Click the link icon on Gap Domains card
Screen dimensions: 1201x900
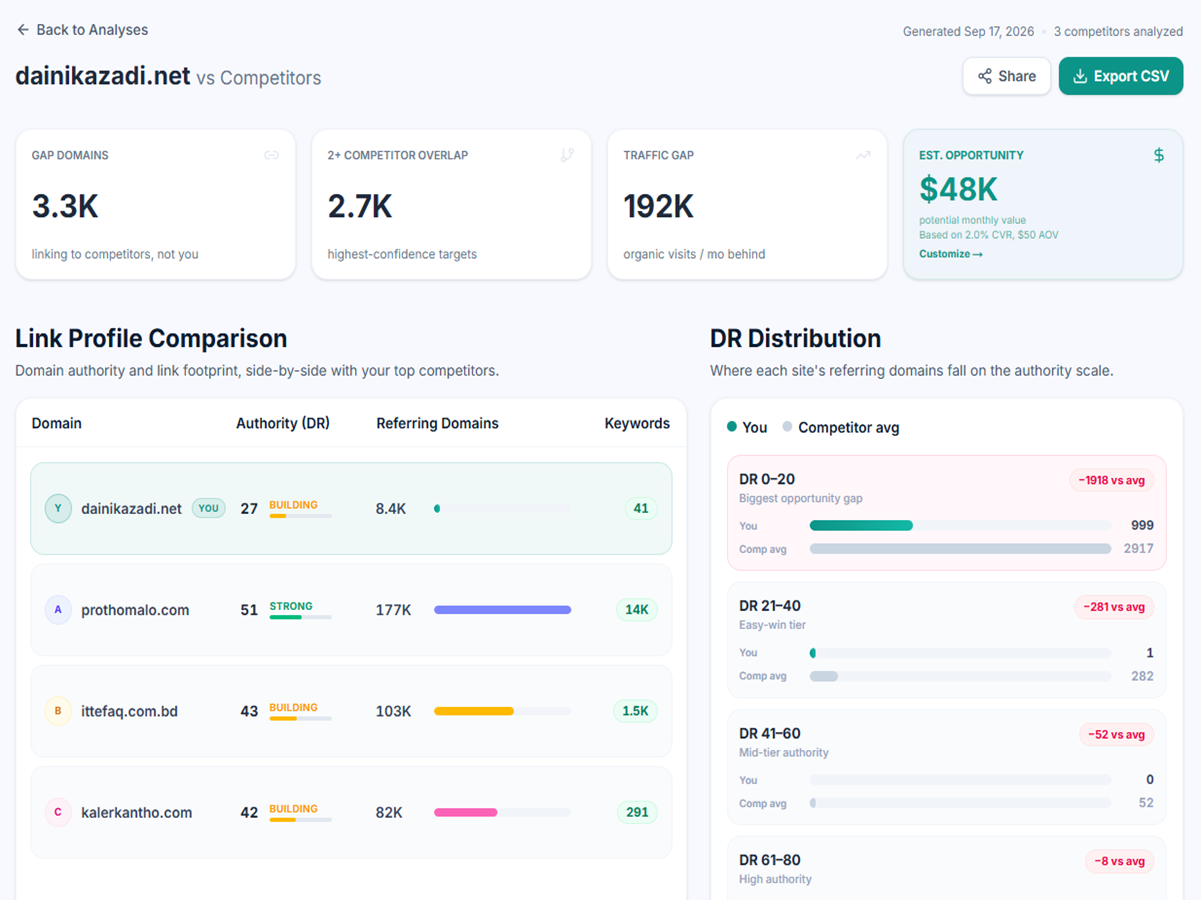pyautogui.click(x=271, y=155)
